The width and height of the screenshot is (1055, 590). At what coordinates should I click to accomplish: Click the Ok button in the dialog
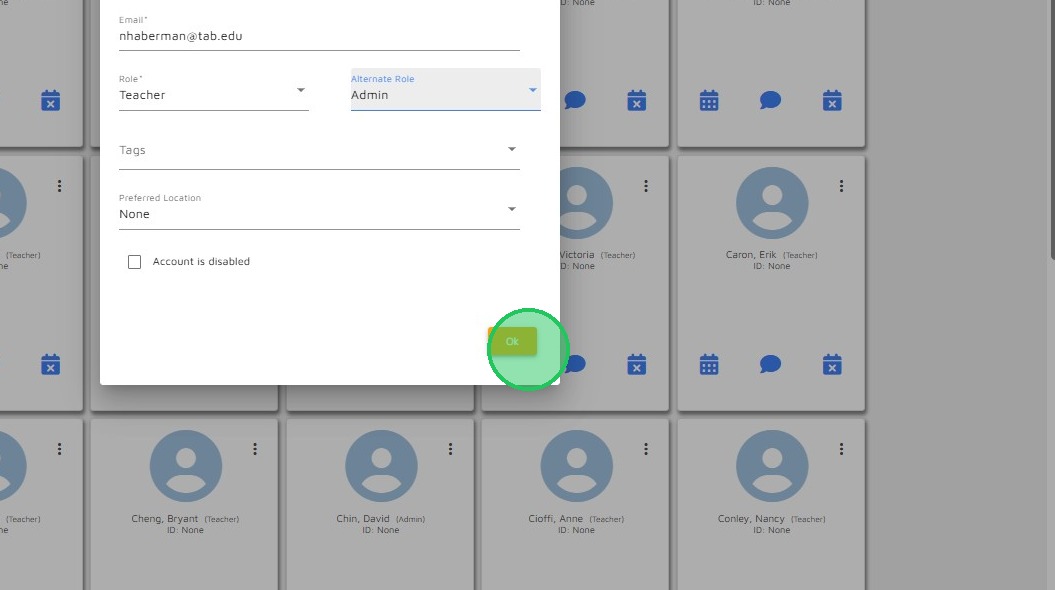click(x=512, y=341)
